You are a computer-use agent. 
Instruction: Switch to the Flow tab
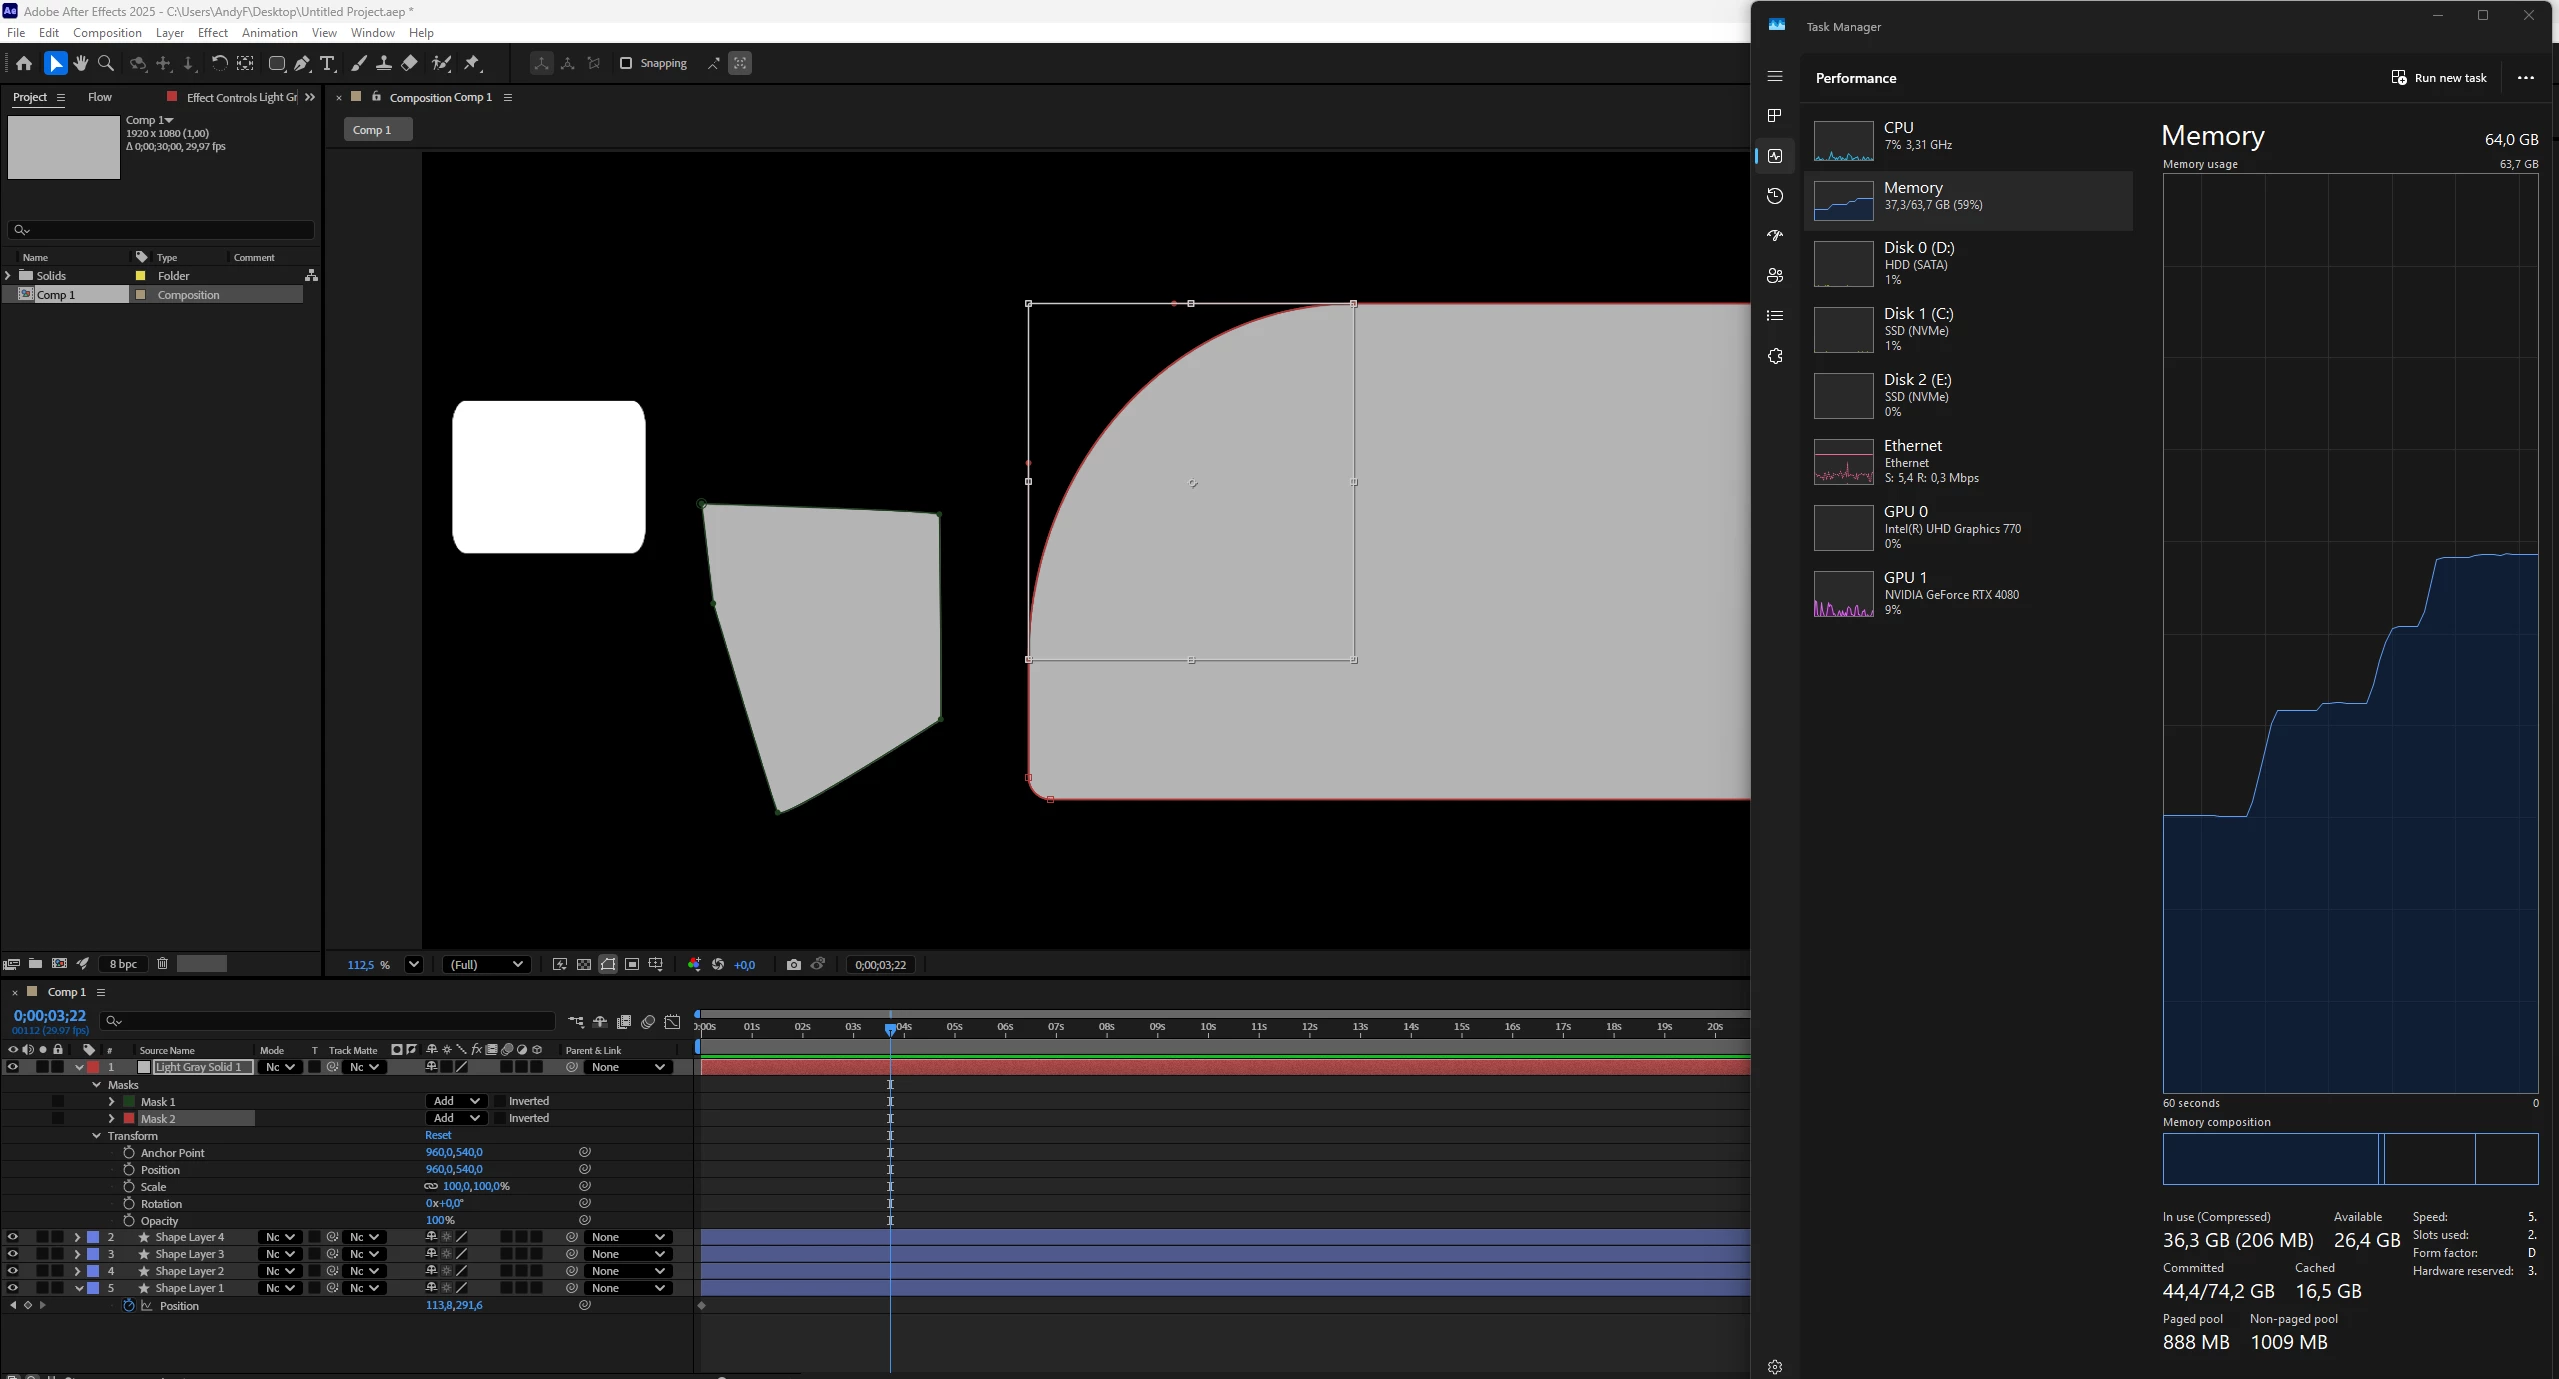click(x=100, y=97)
